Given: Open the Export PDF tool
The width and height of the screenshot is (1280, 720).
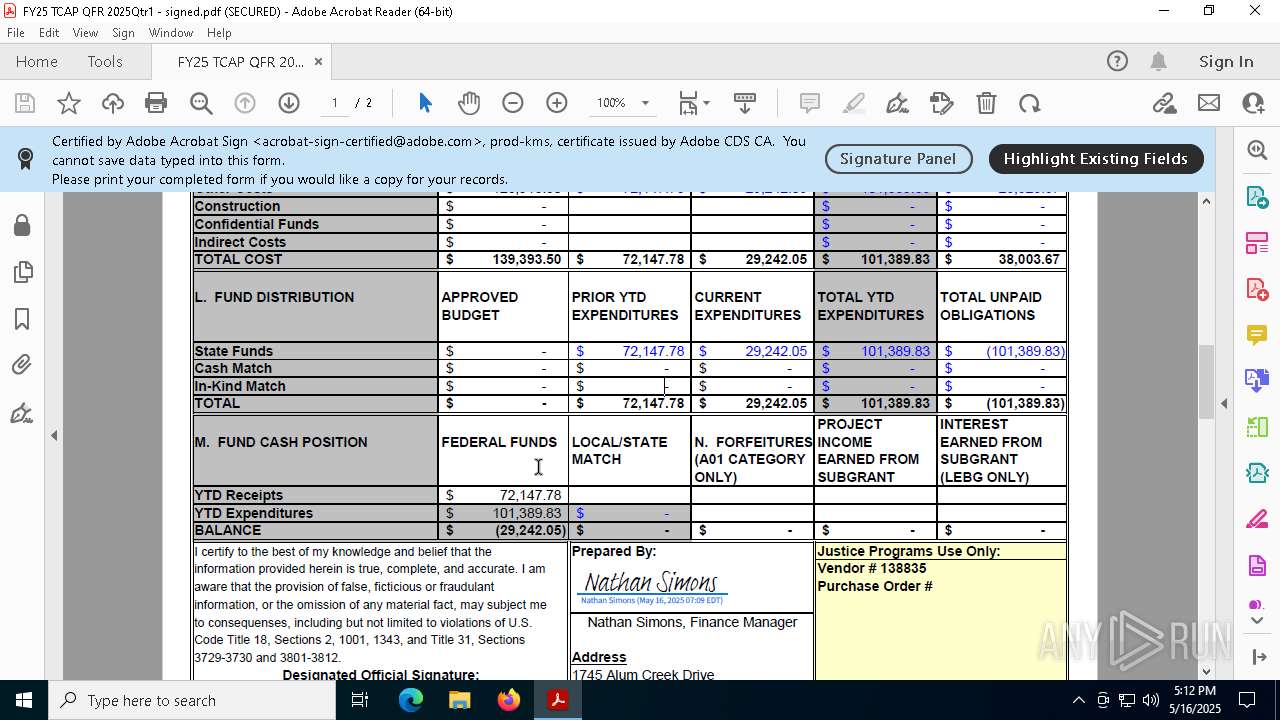Looking at the screenshot, I should pos(1257,196).
